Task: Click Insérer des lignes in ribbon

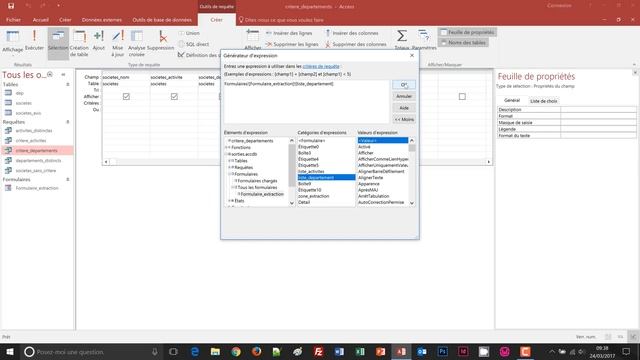Action: [x=289, y=33]
